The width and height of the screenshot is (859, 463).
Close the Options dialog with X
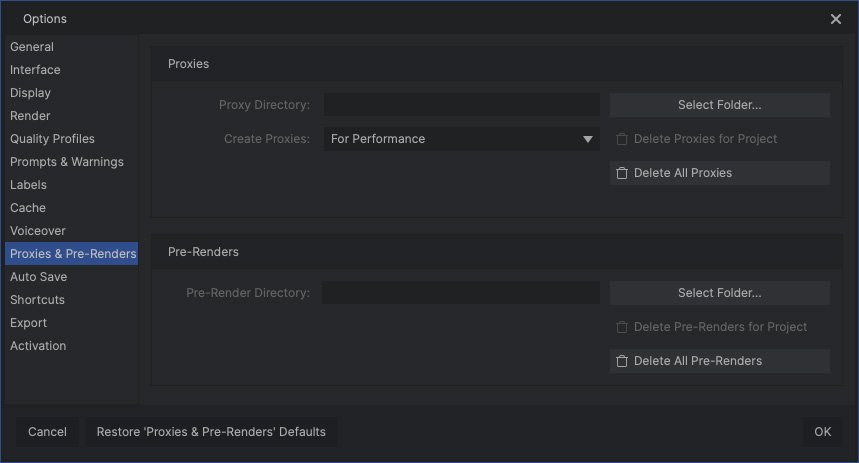(x=836, y=19)
